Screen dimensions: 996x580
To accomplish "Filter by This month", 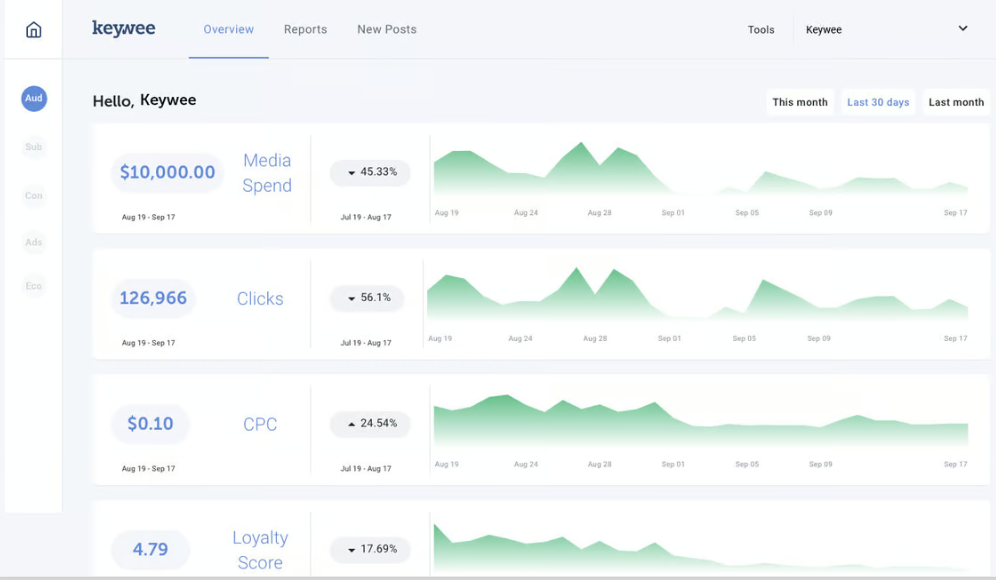I will 800,102.
